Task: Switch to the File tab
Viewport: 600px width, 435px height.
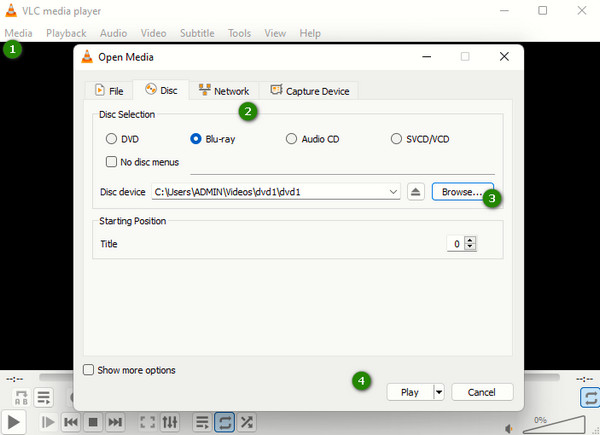Action: click(x=109, y=91)
